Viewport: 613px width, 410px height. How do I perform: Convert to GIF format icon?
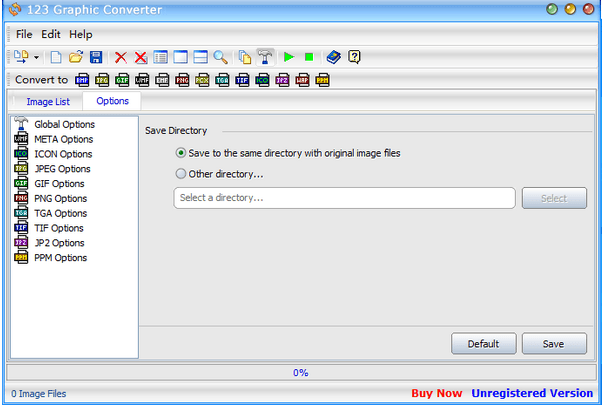click(122, 80)
